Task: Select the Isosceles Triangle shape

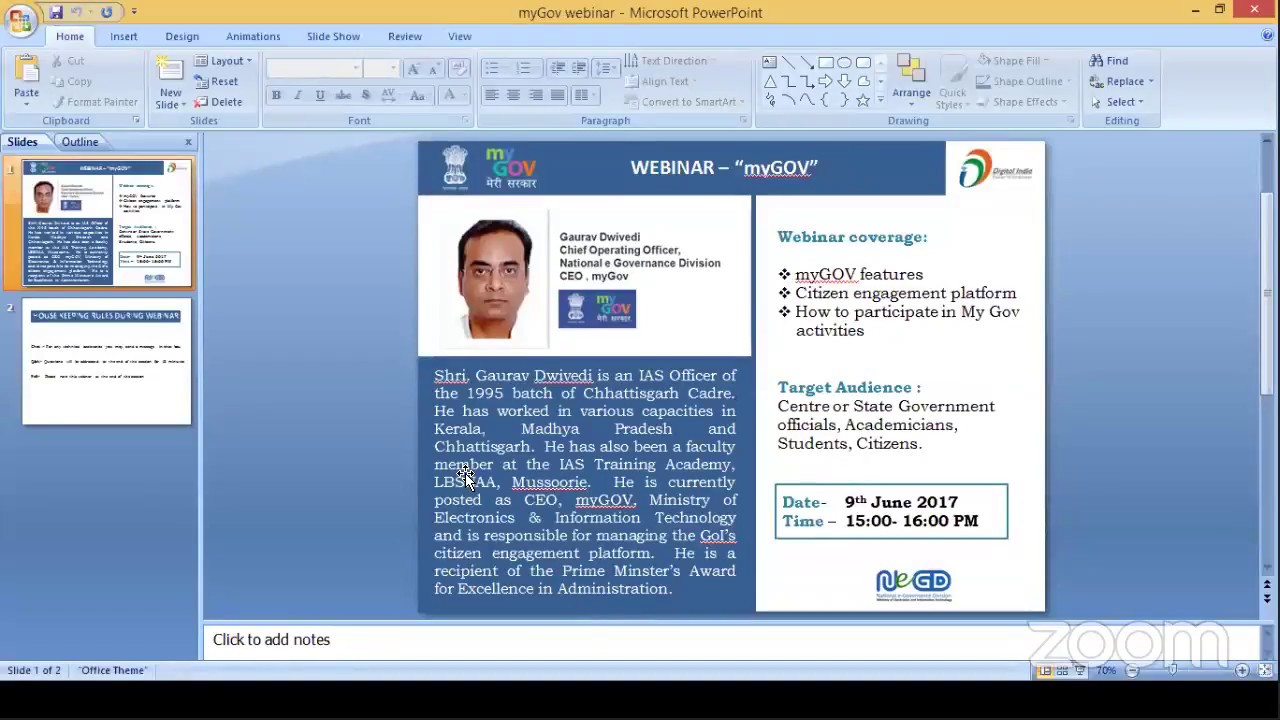Action: click(769, 81)
